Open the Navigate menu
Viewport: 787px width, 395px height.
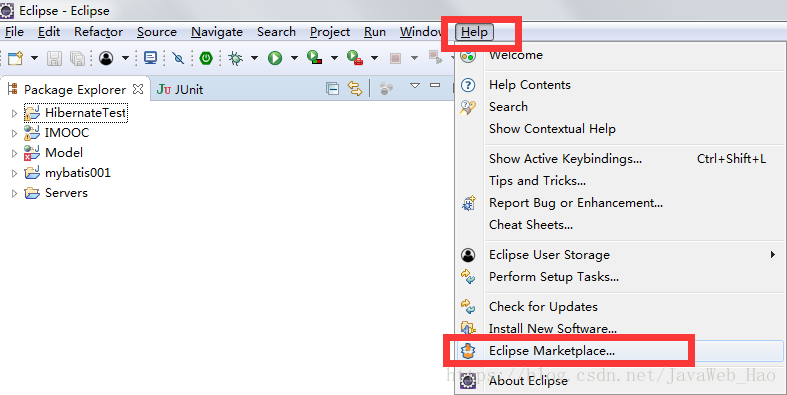point(217,32)
